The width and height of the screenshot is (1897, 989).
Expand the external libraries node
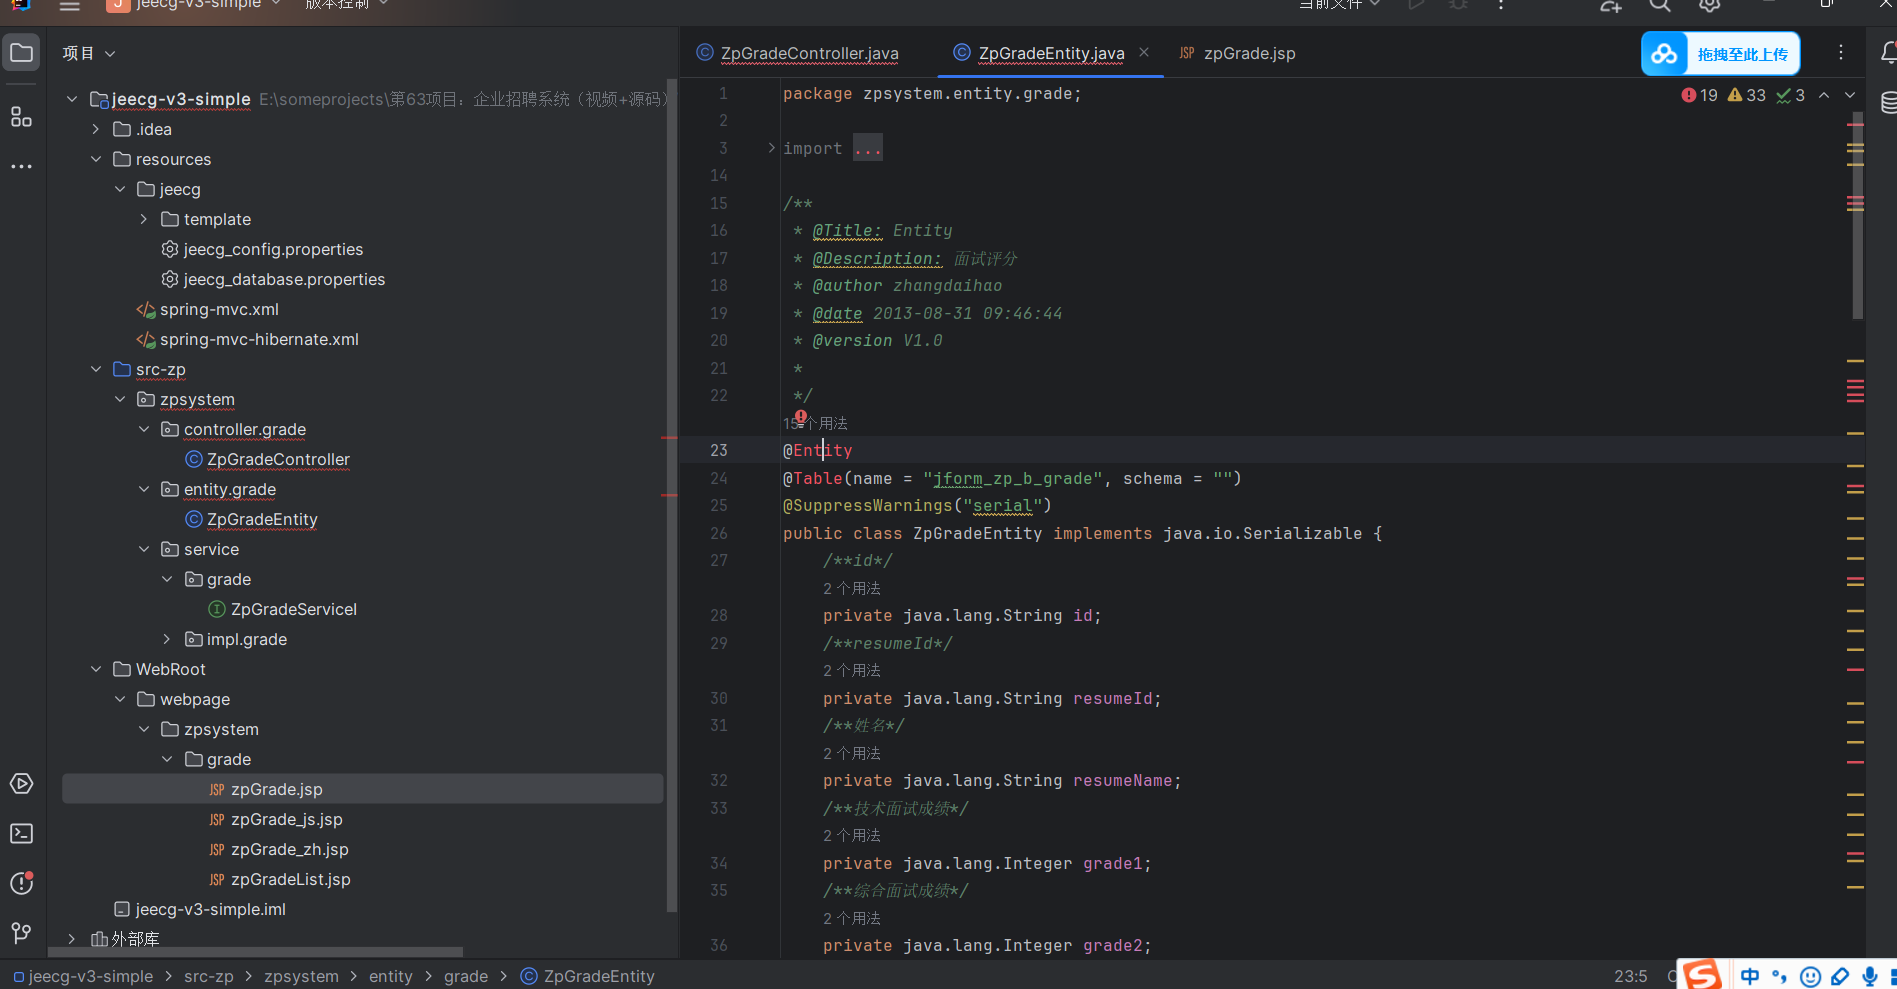coord(72,939)
